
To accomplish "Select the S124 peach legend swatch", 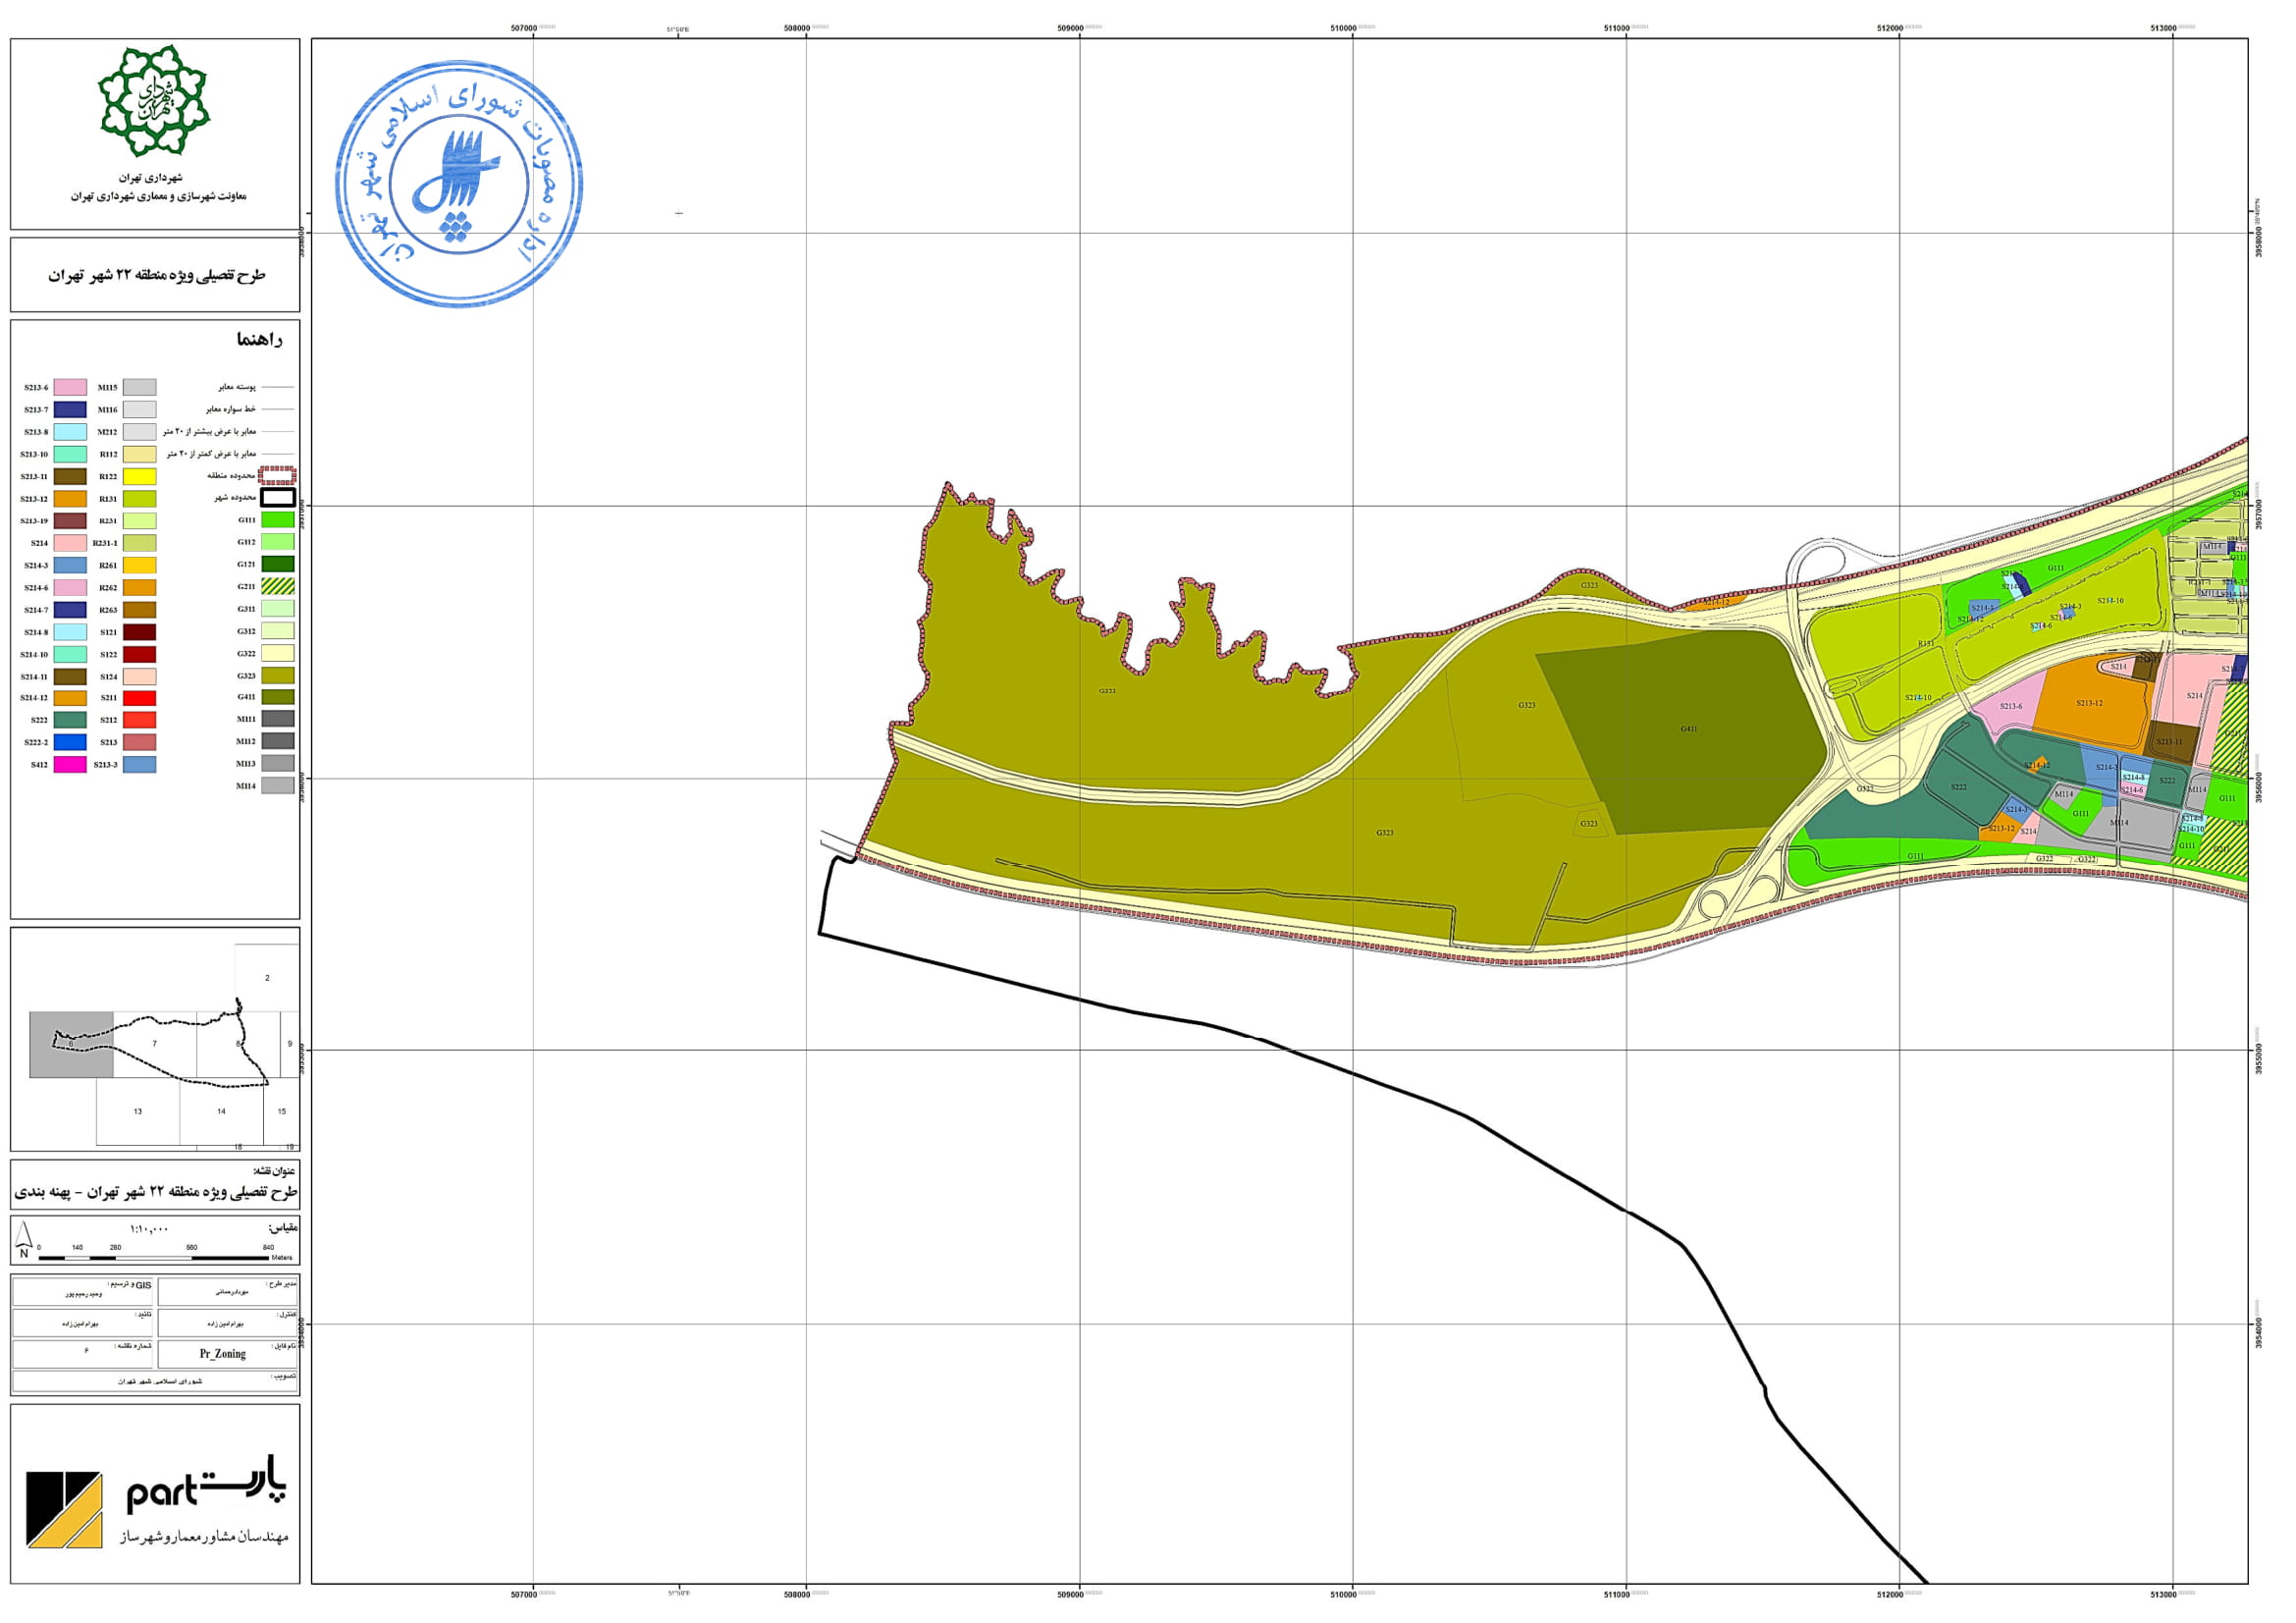I will [x=139, y=677].
